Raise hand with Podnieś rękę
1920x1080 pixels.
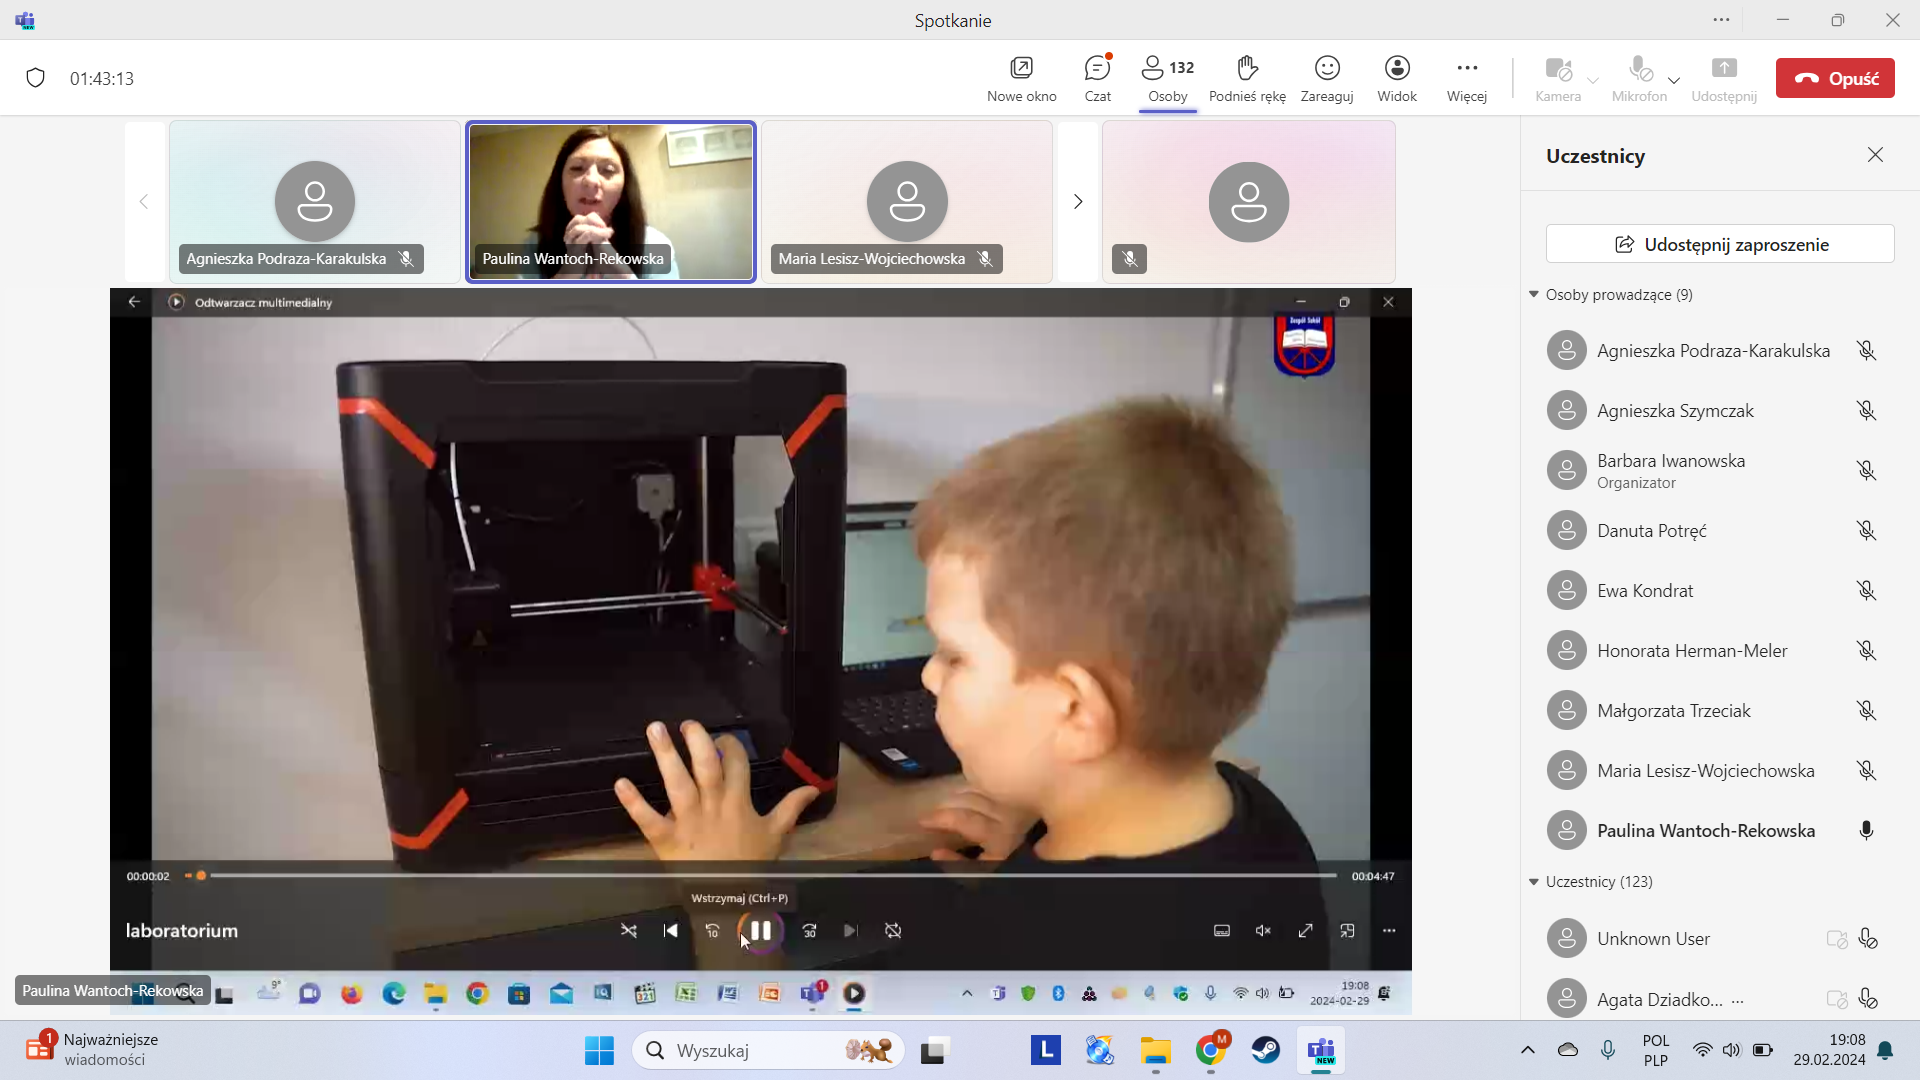point(1247,79)
